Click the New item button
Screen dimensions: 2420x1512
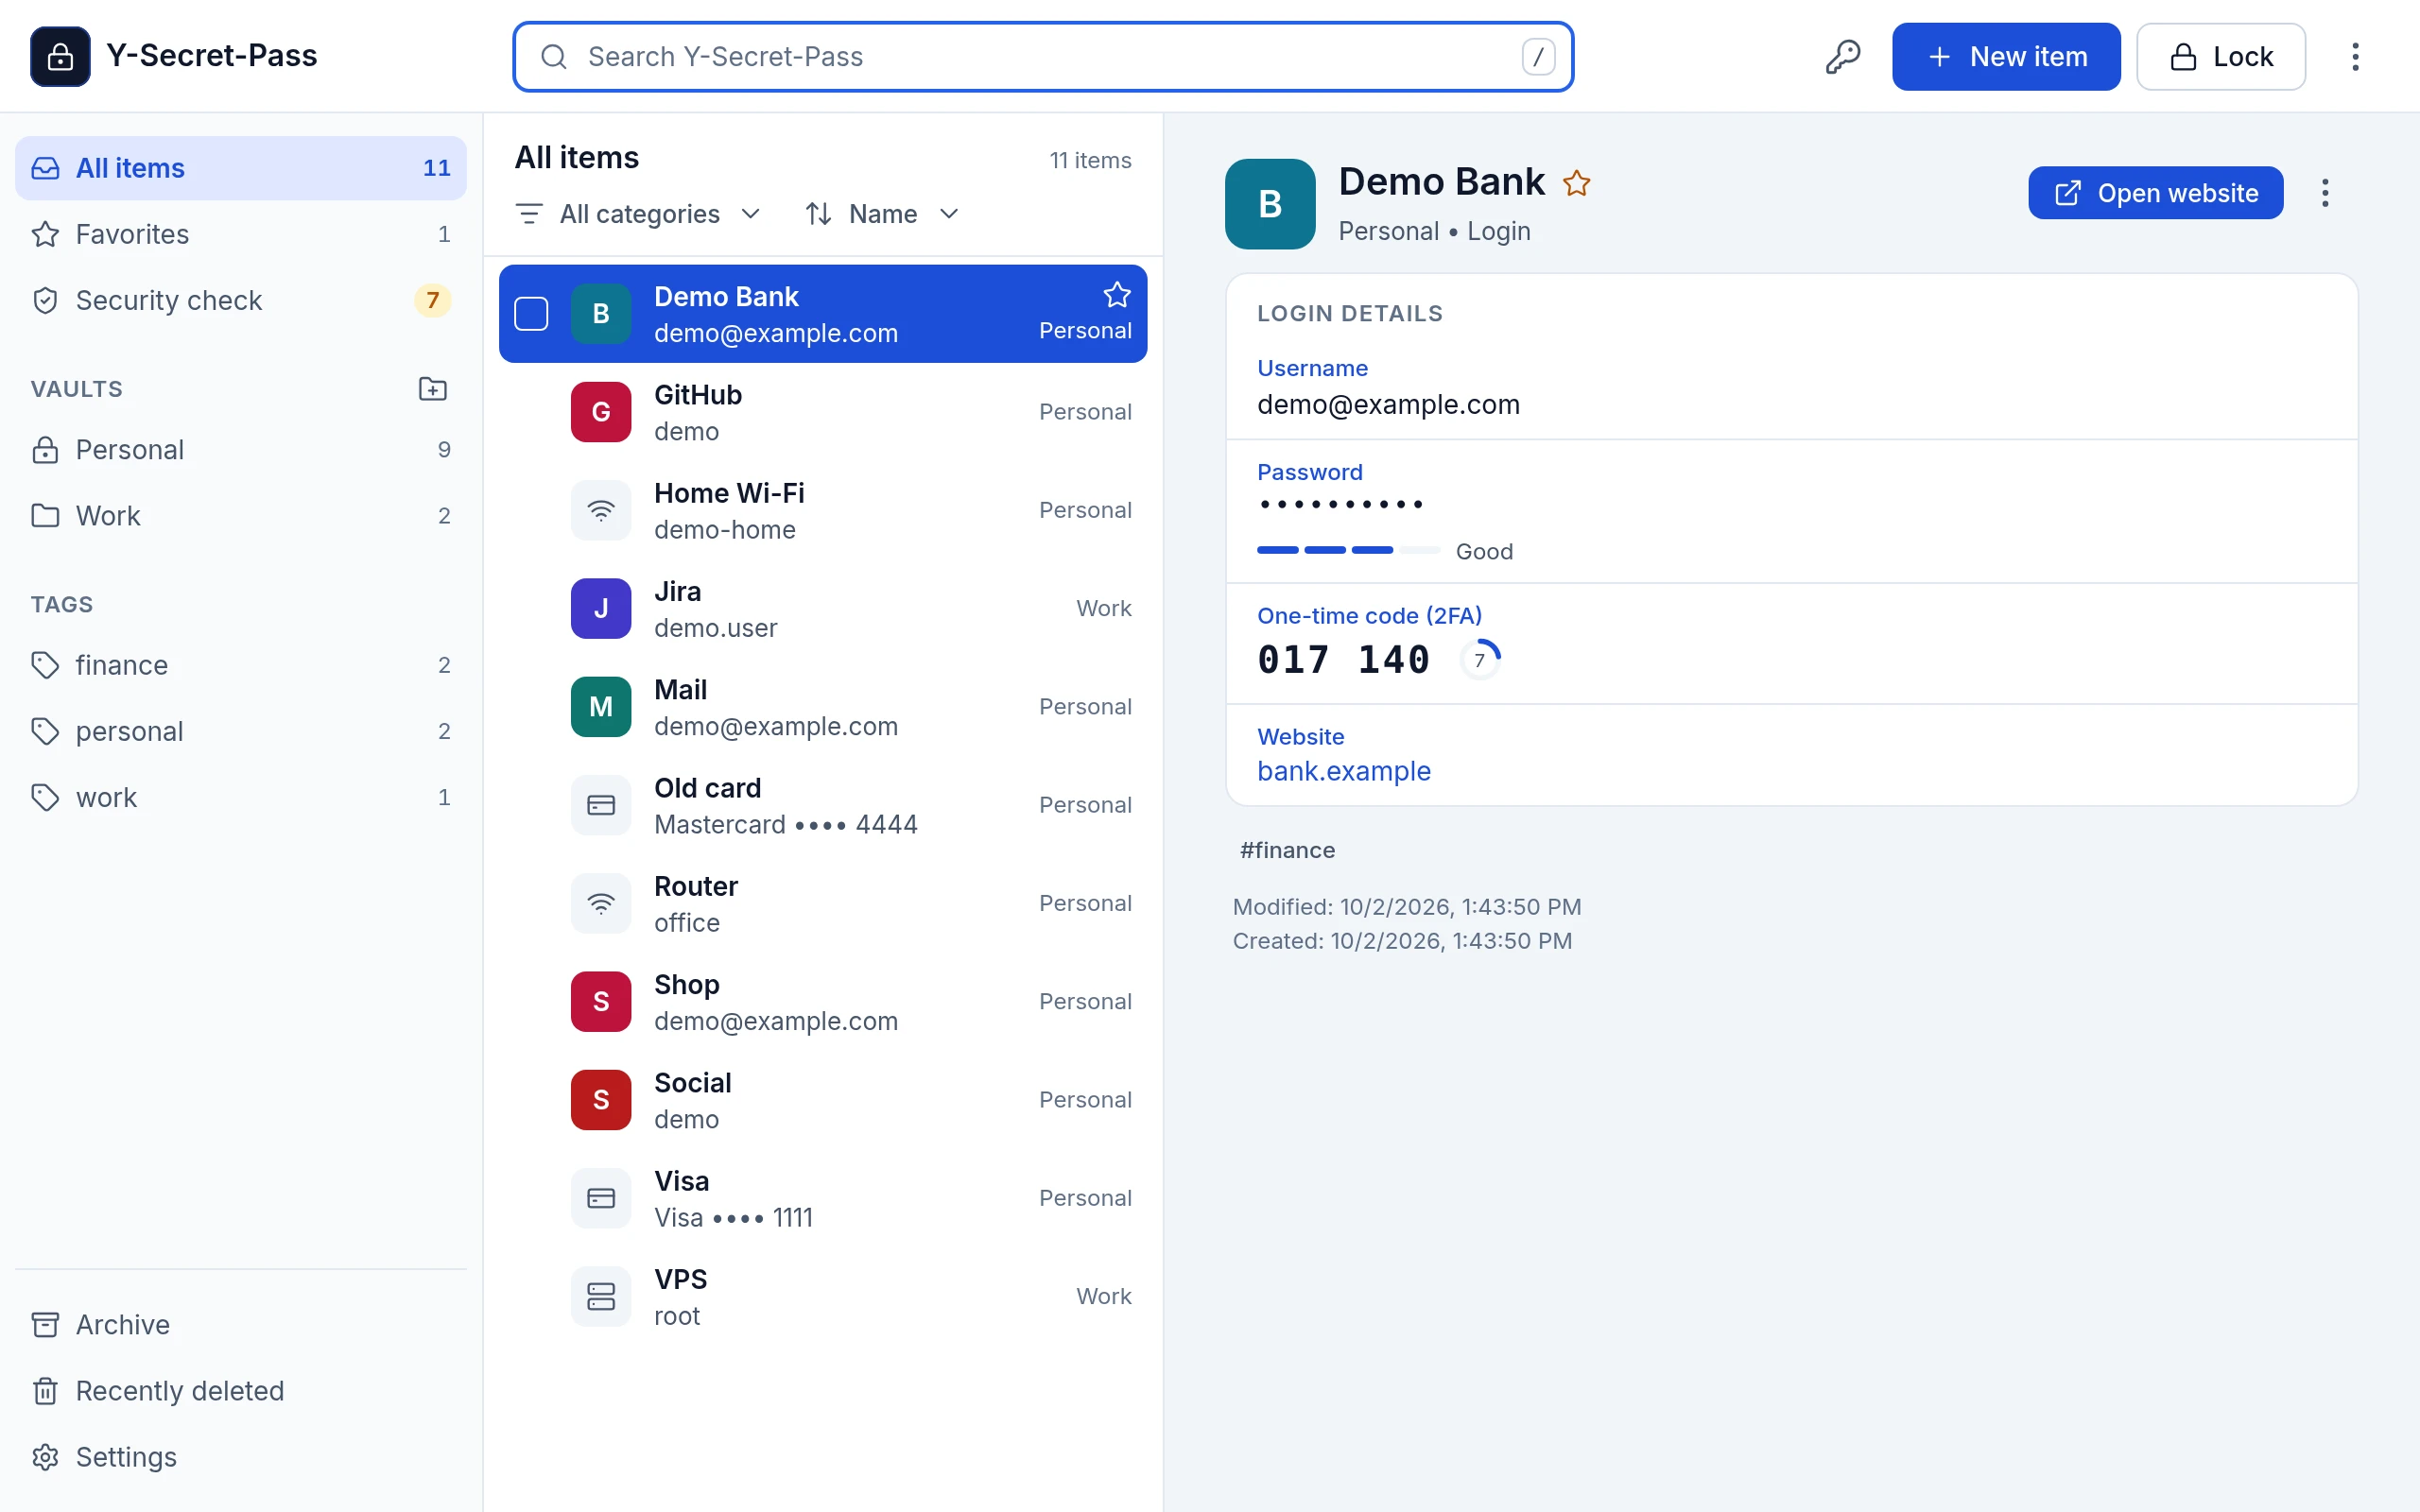click(2006, 57)
